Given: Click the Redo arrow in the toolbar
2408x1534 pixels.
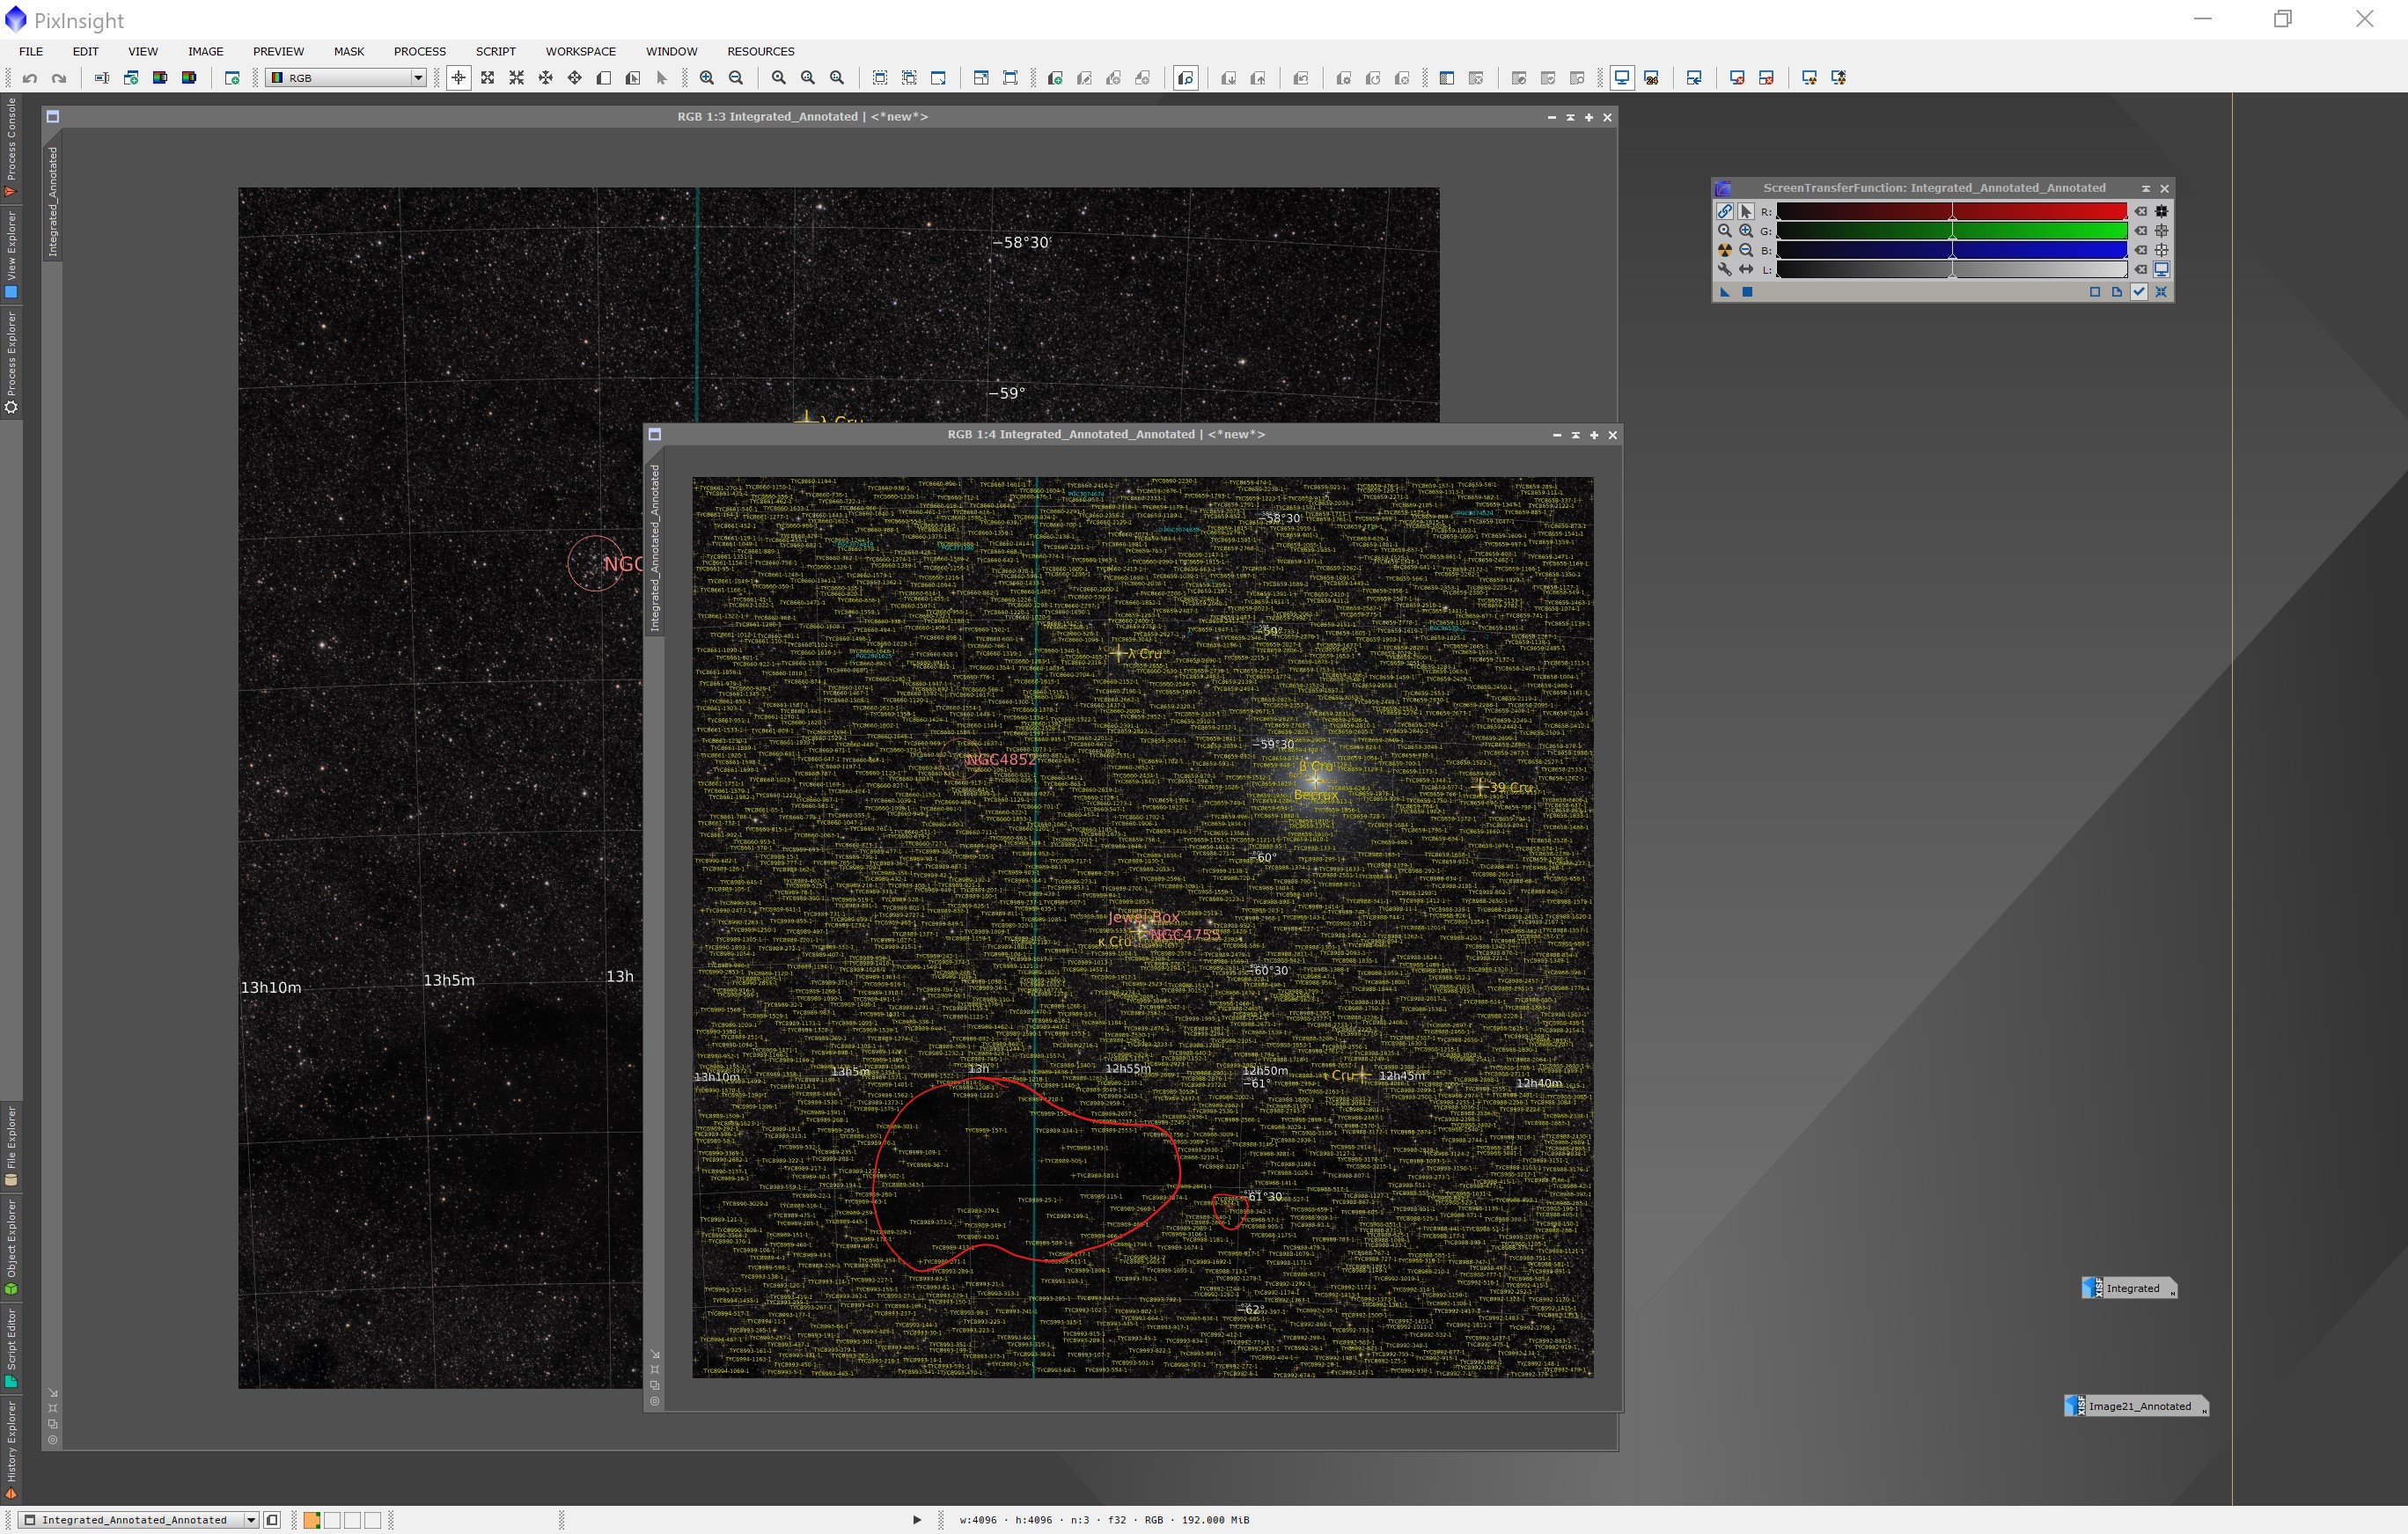Looking at the screenshot, I should pos(59,78).
